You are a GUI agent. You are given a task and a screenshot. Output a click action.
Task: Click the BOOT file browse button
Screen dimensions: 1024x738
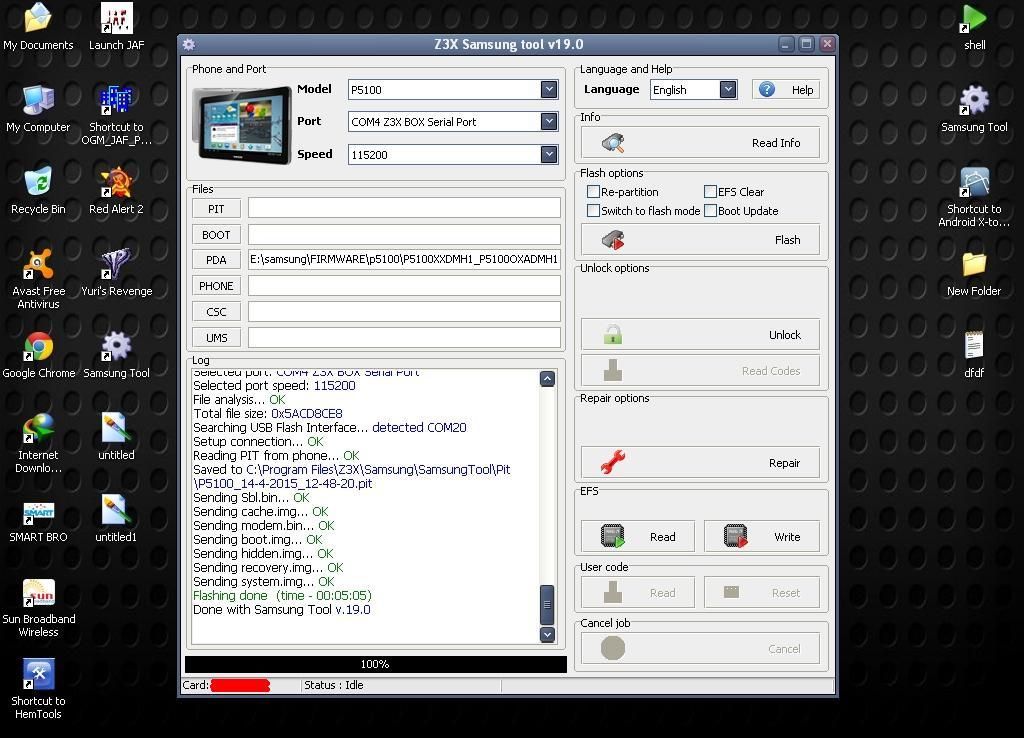pyautogui.click(x=216, y=235)
